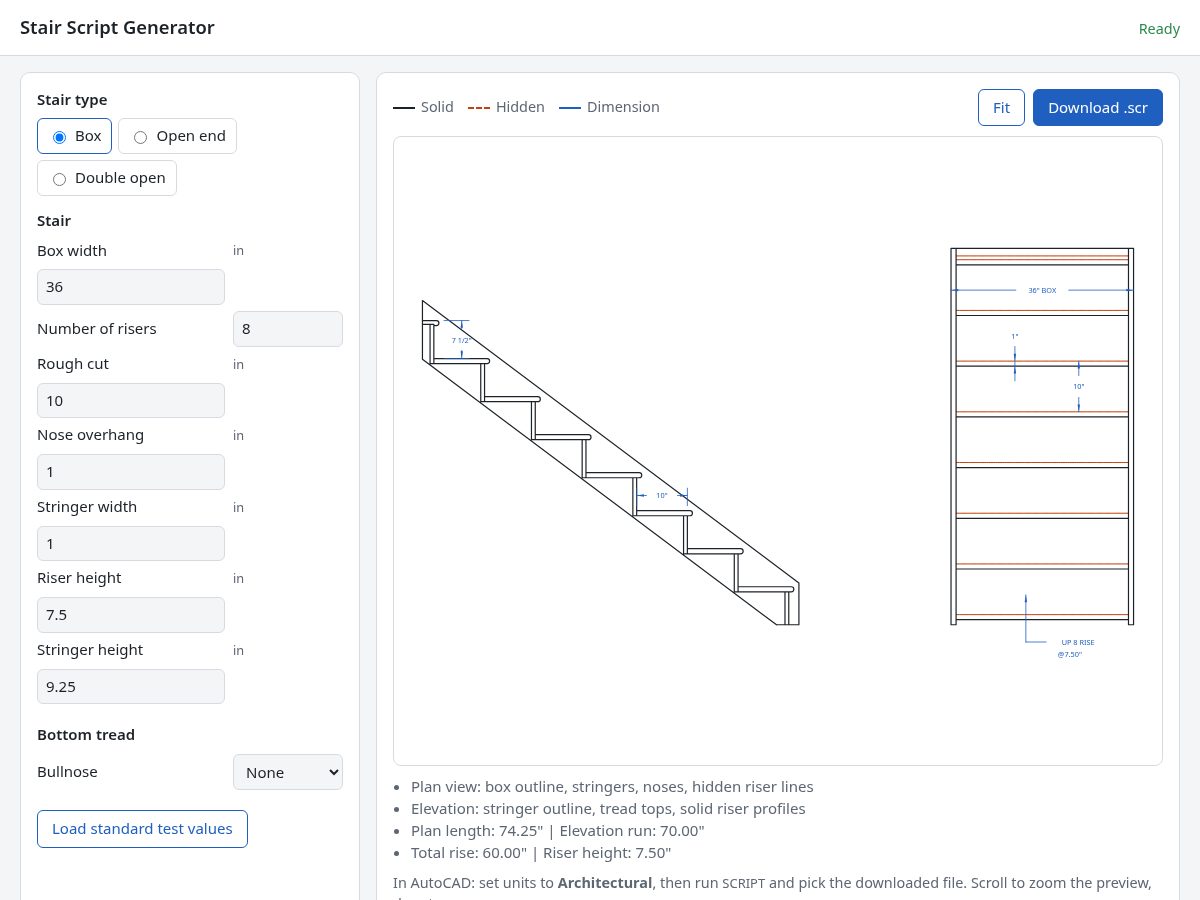Select the Open end stair type
Image resolution: width=1200 pixels, height=900 pixels.
[x=177, y=136]
